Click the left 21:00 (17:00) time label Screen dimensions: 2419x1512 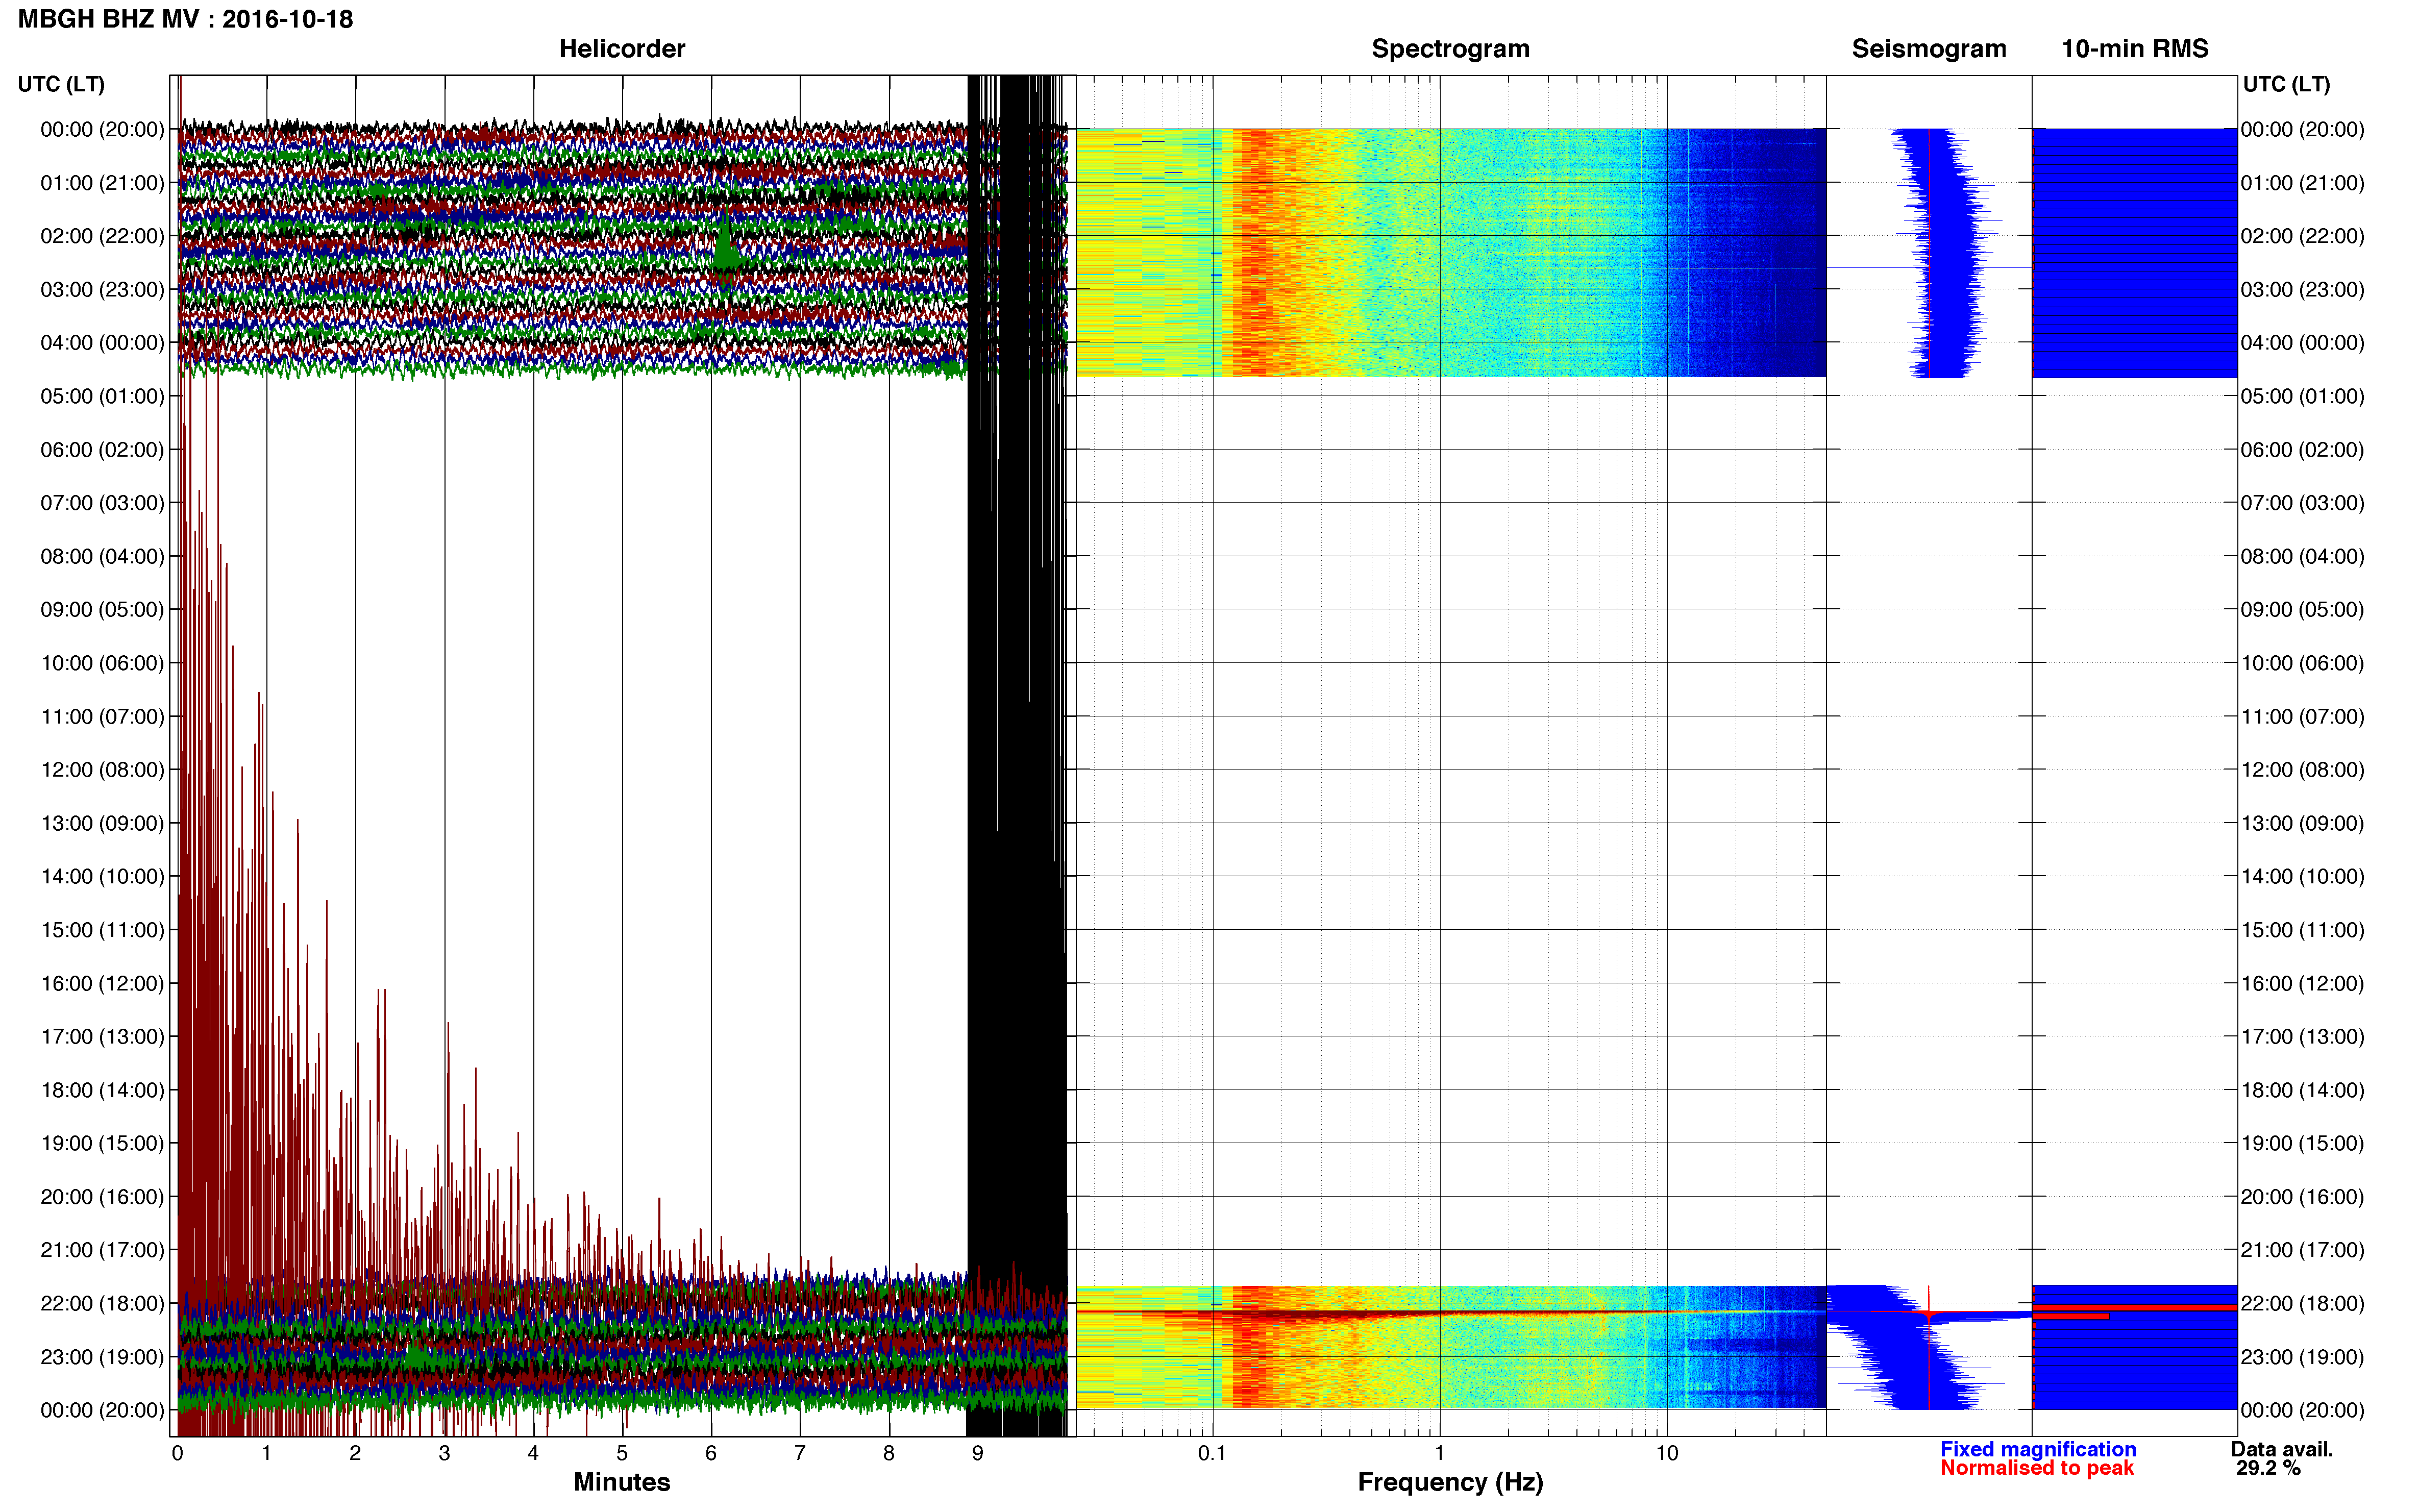pyautogui.click(x=102, y=1250)
